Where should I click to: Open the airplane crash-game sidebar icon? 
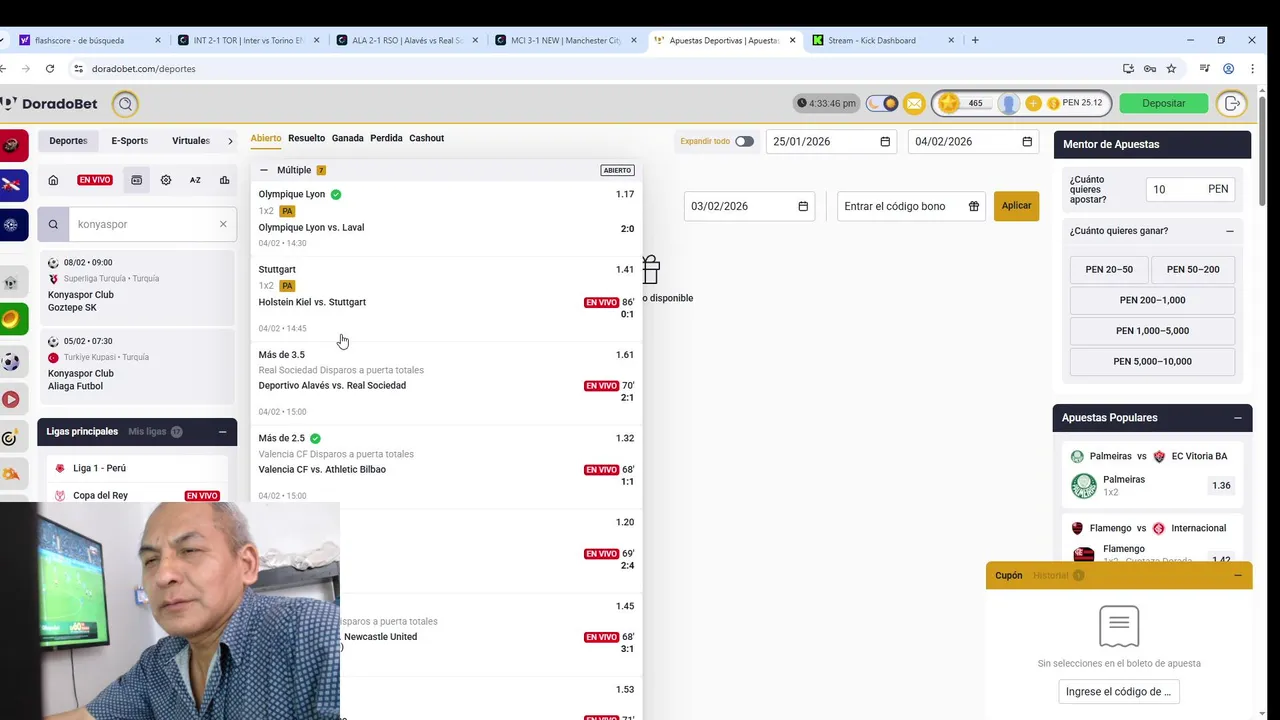tap(11, 184)
